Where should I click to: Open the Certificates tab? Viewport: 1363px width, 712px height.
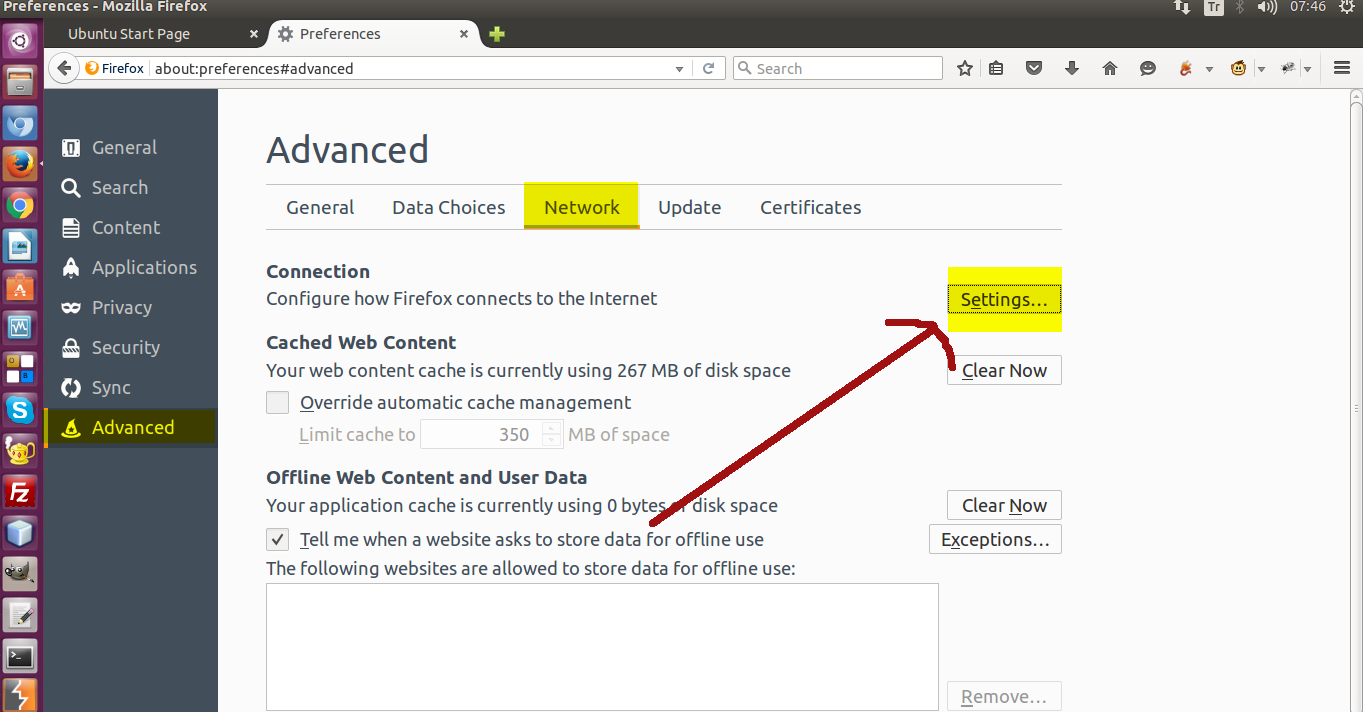811,208
